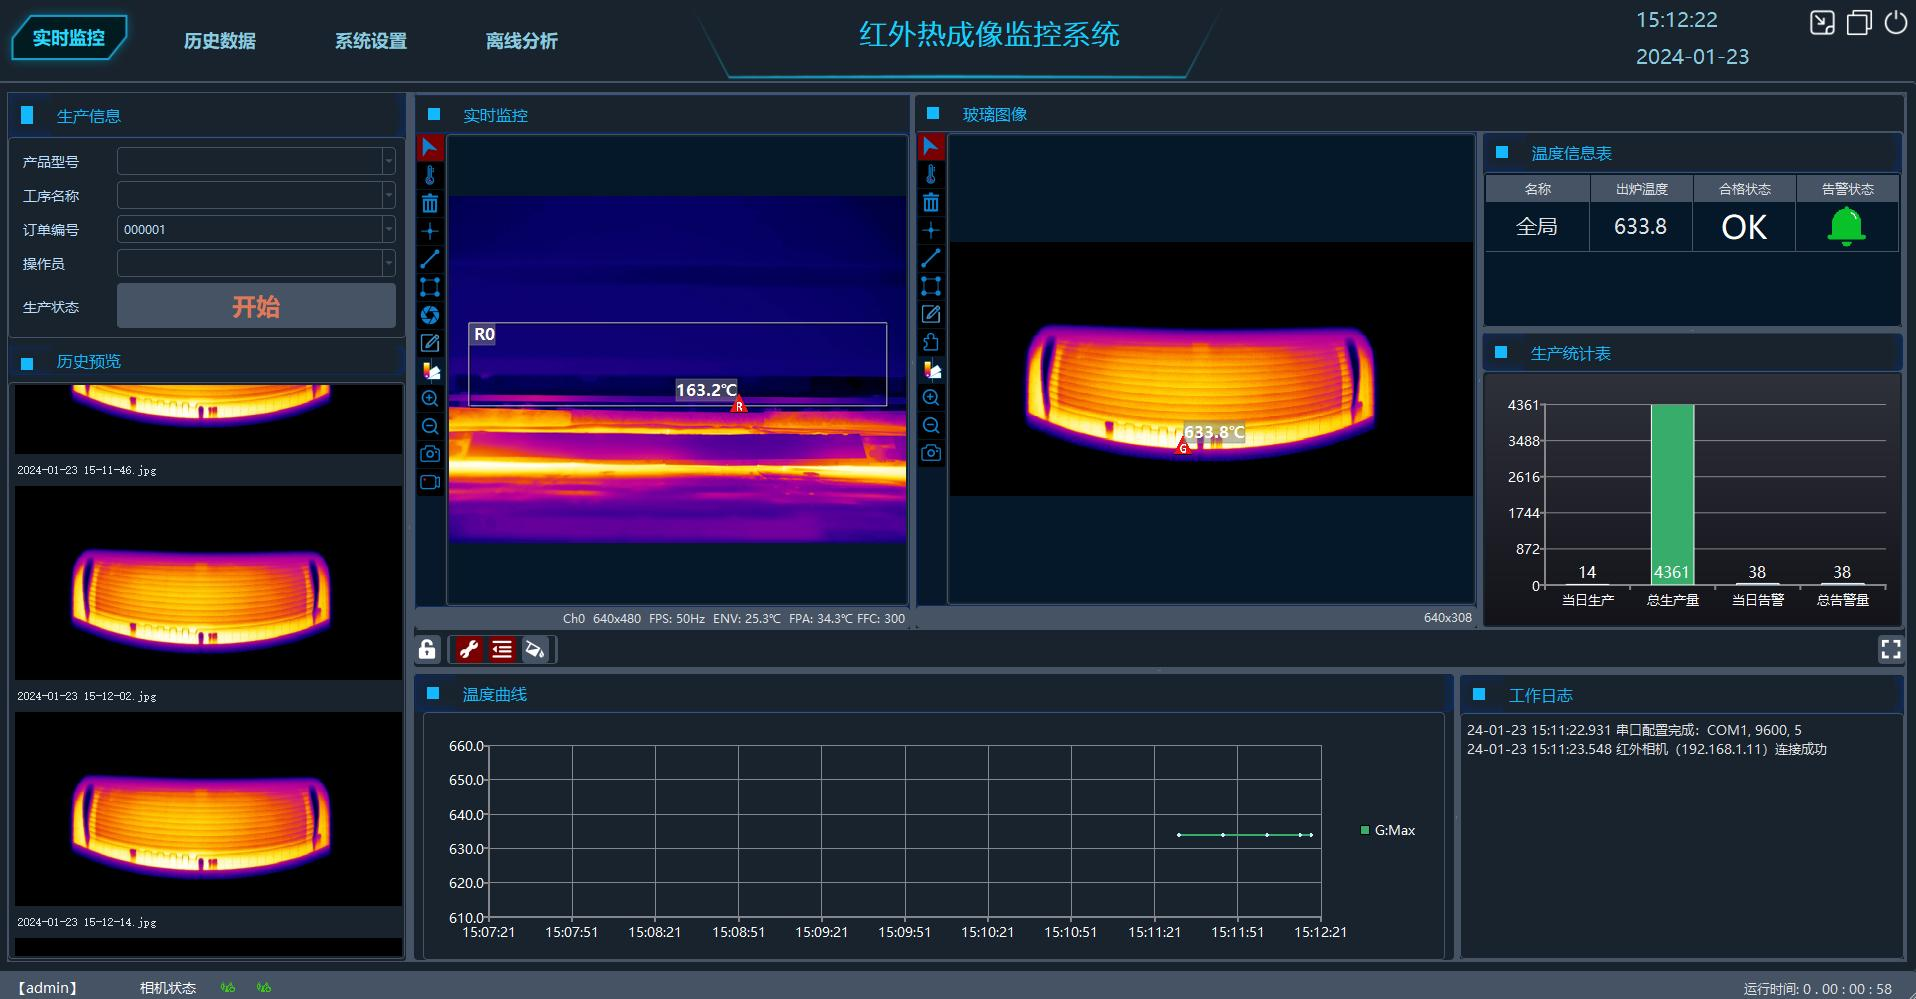Toggle the unlock padlock icon
The height and width of the screenshot is (999, 1916).
coord(427,650)
